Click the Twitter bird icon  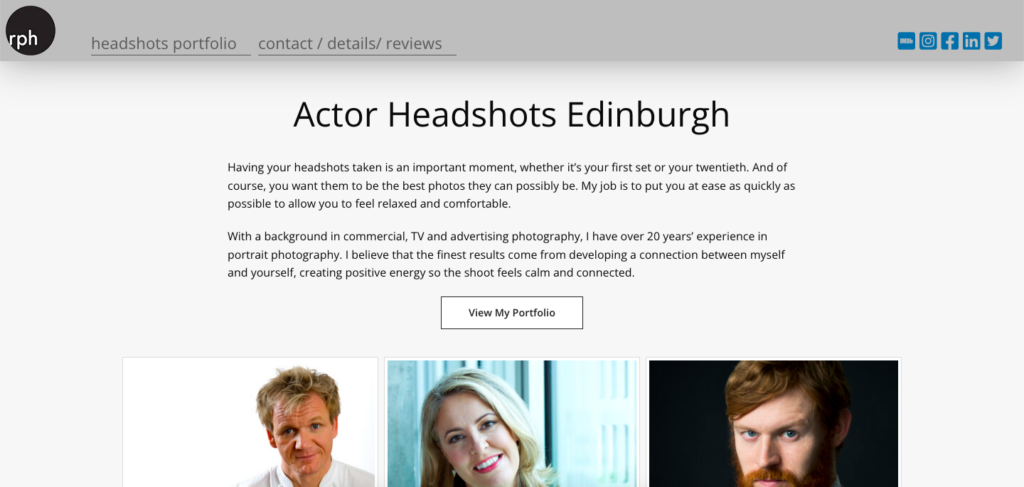[x=993, y=41]
